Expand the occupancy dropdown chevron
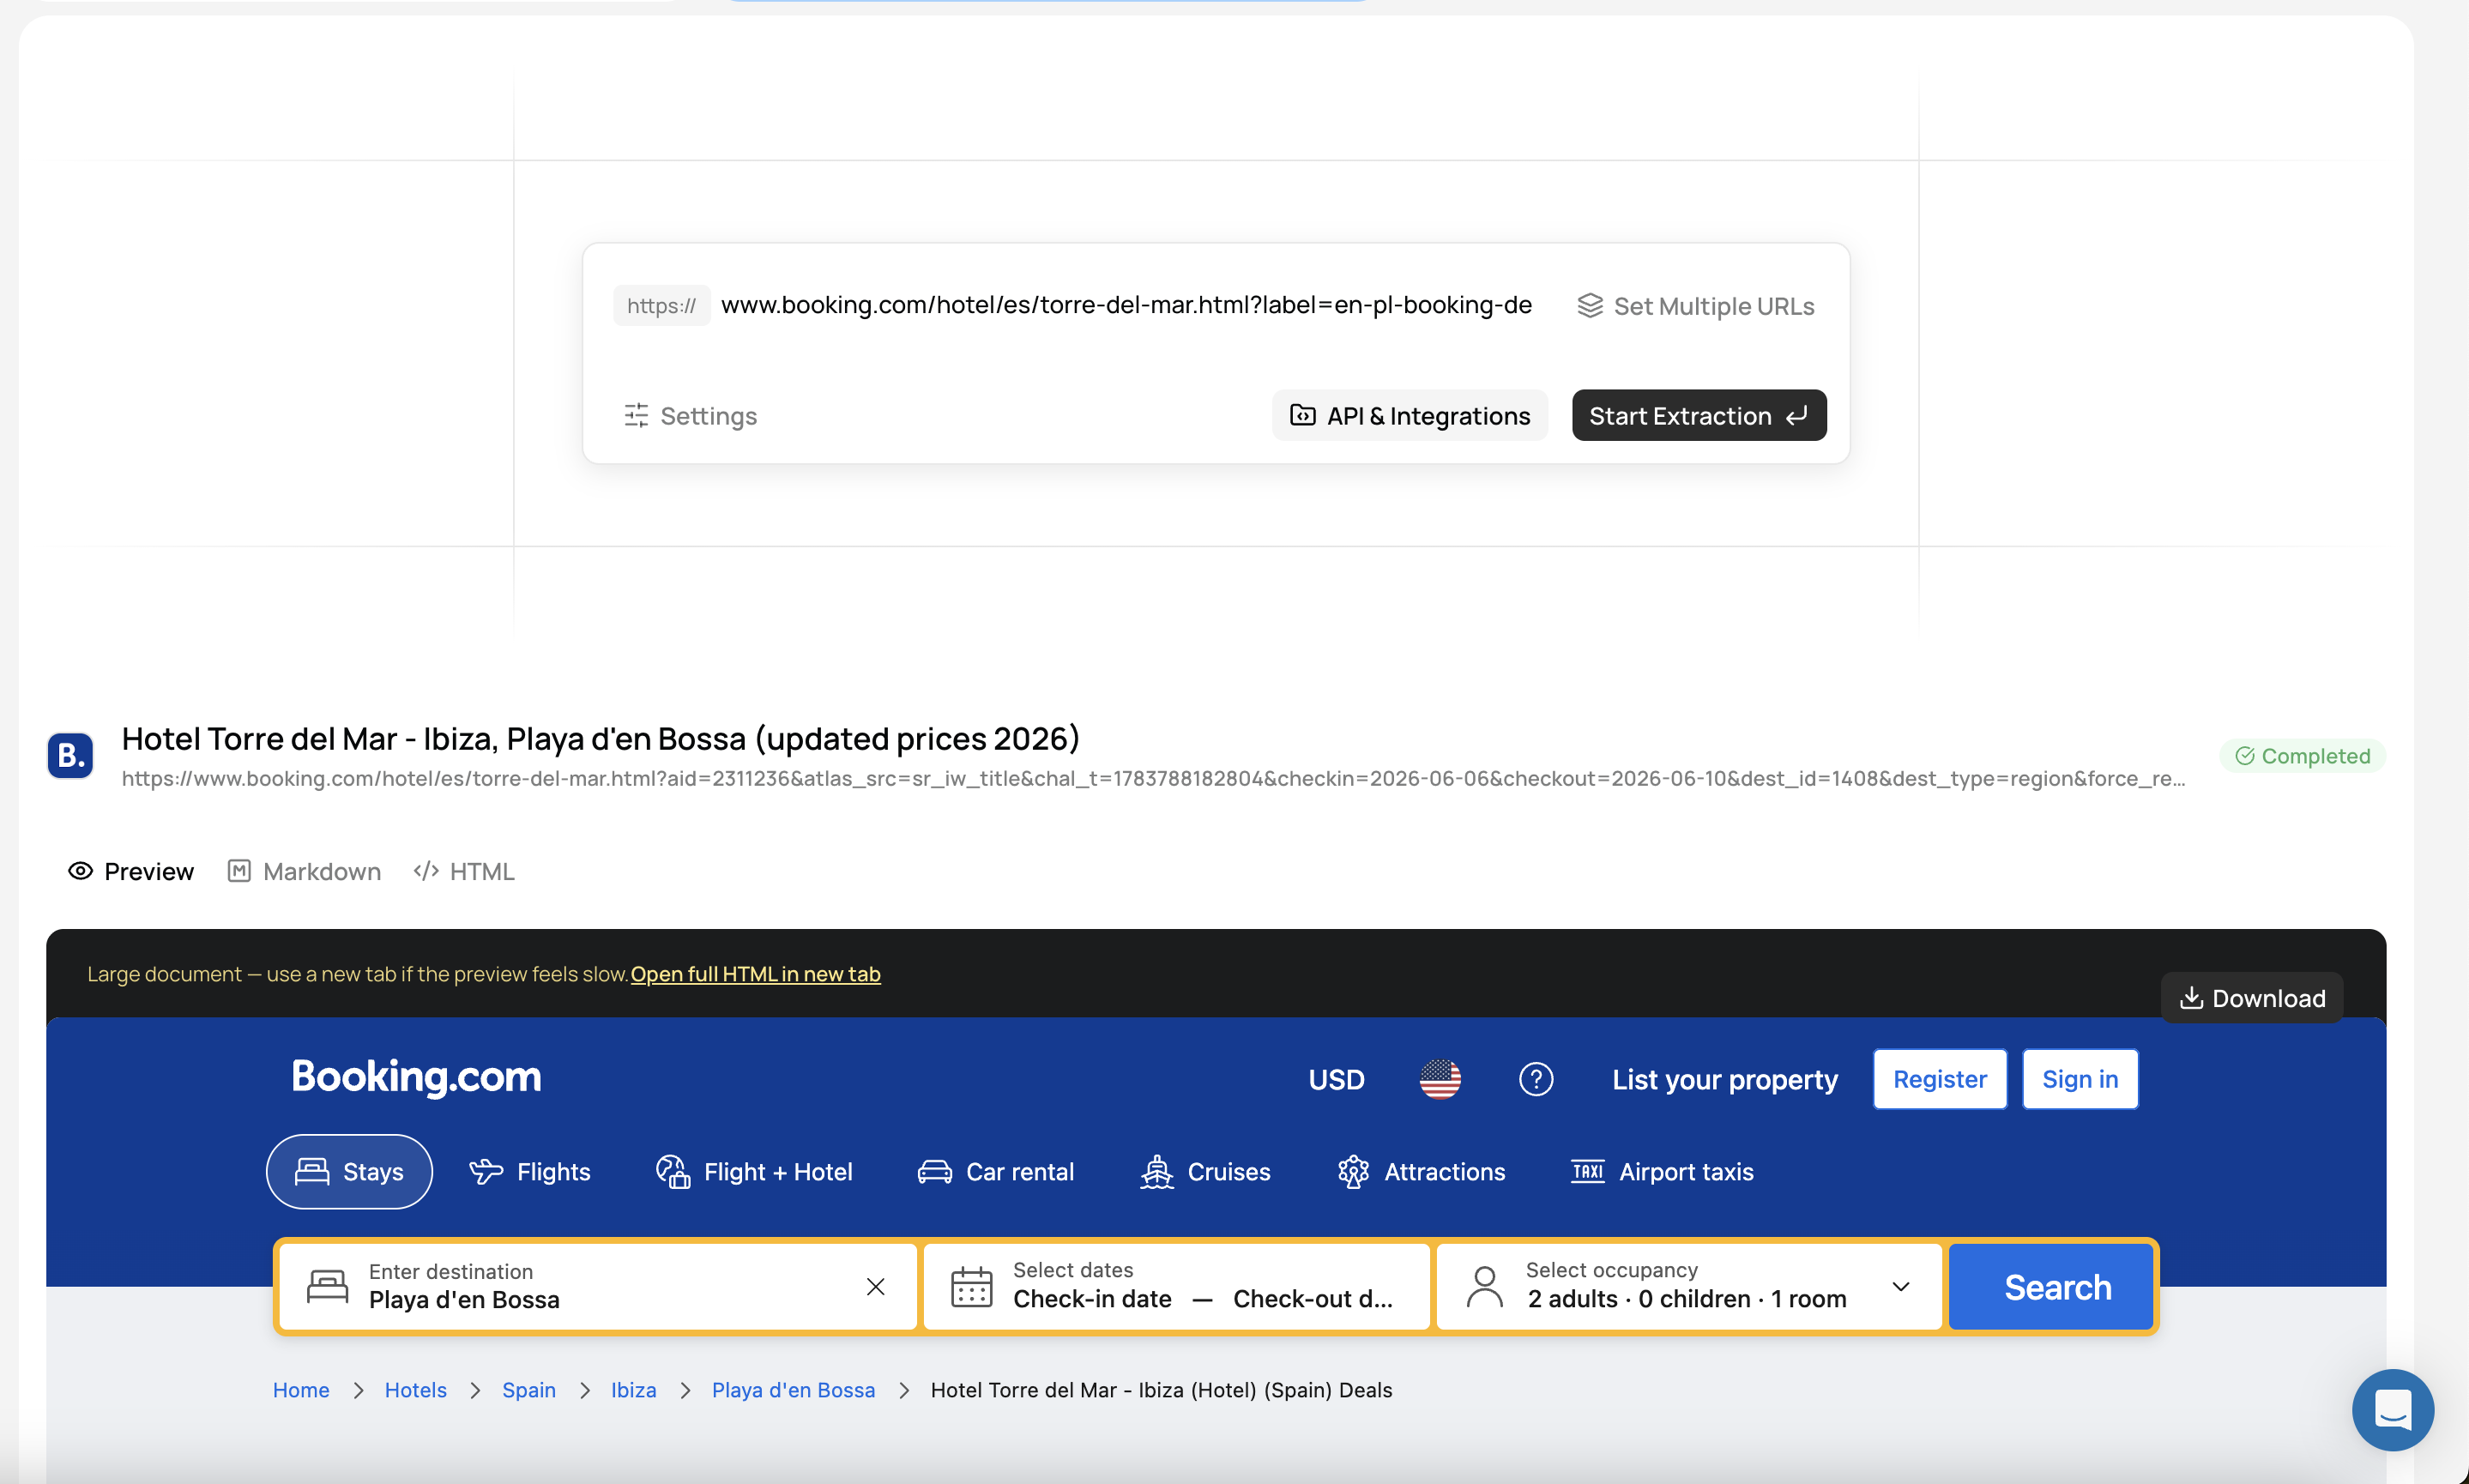This screenshot has width=2469, height=1484. point(1901,1286)
